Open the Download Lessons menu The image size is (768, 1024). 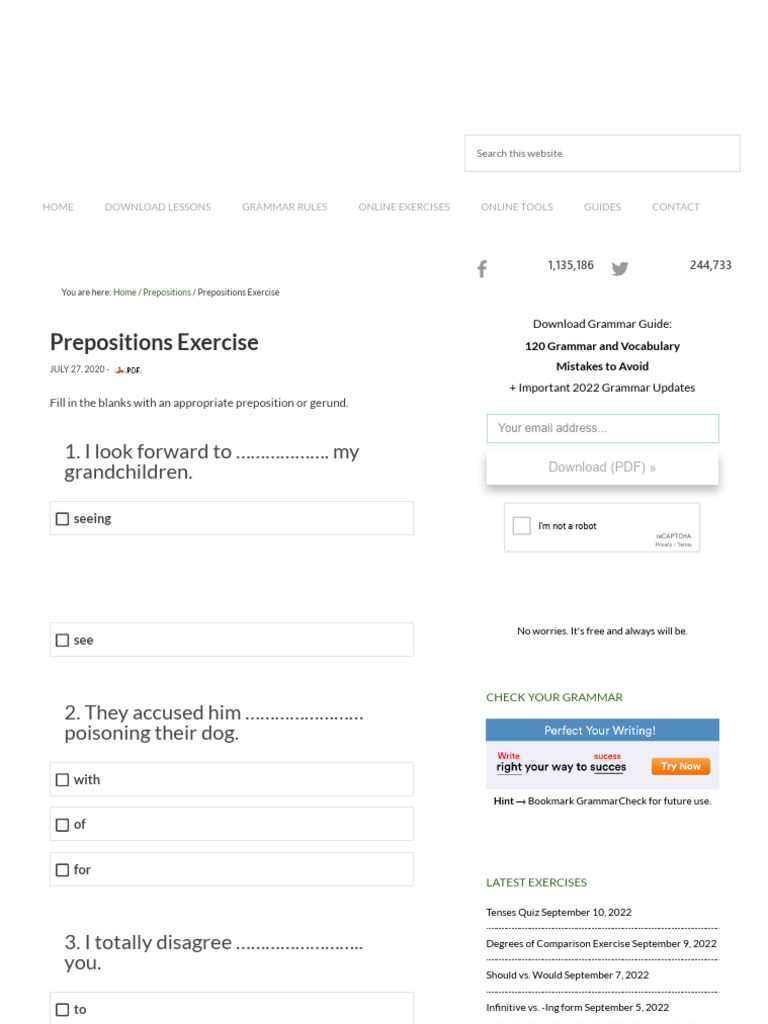coord(158,207)
